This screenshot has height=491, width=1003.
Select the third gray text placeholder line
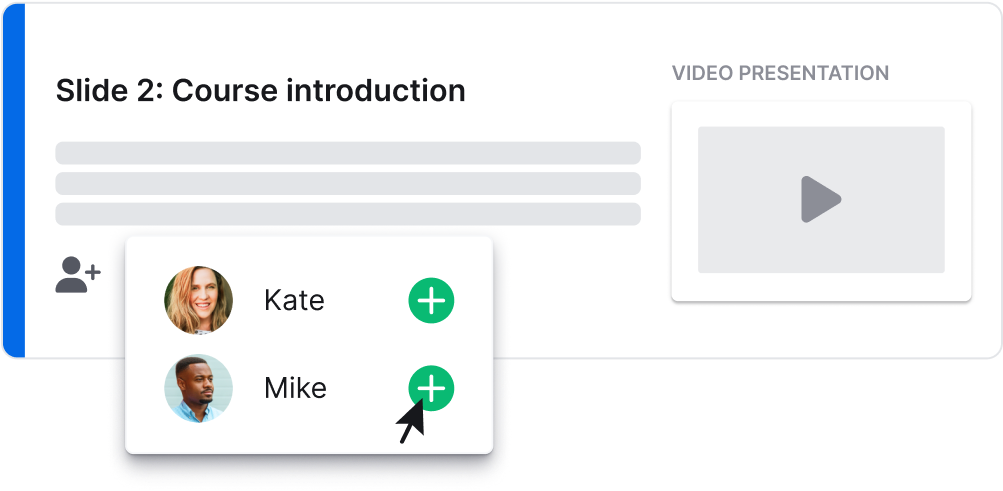coord(348,214)
